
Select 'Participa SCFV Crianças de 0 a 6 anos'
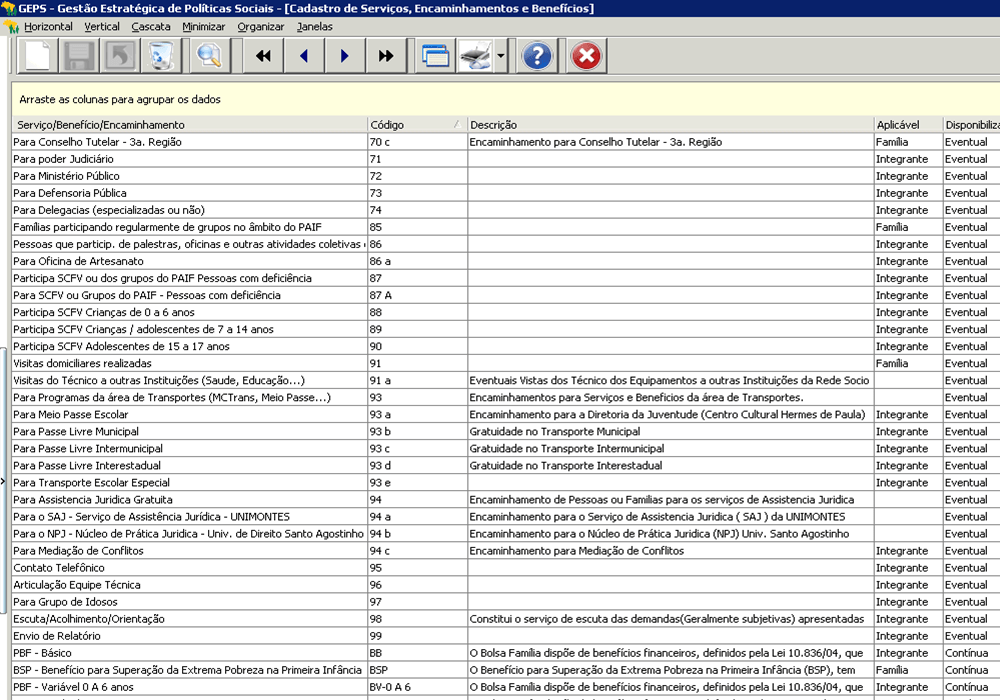tap(506, 312)
